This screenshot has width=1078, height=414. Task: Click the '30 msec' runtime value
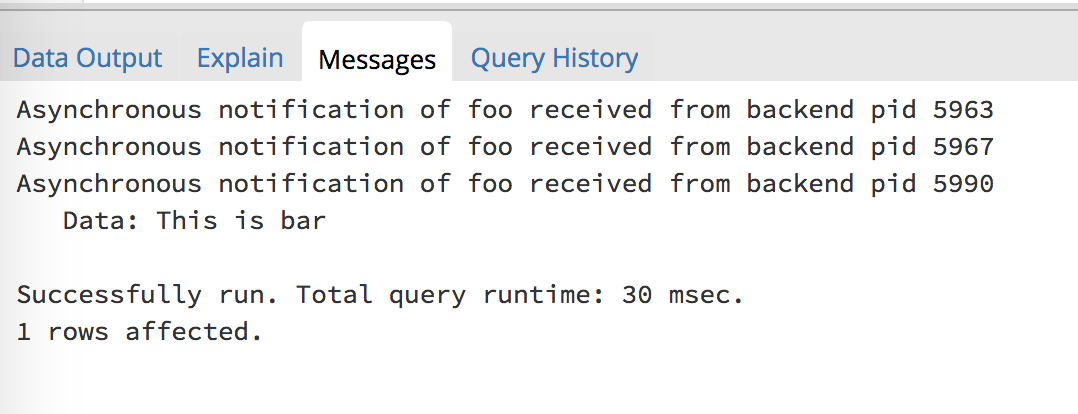[683, 295]
